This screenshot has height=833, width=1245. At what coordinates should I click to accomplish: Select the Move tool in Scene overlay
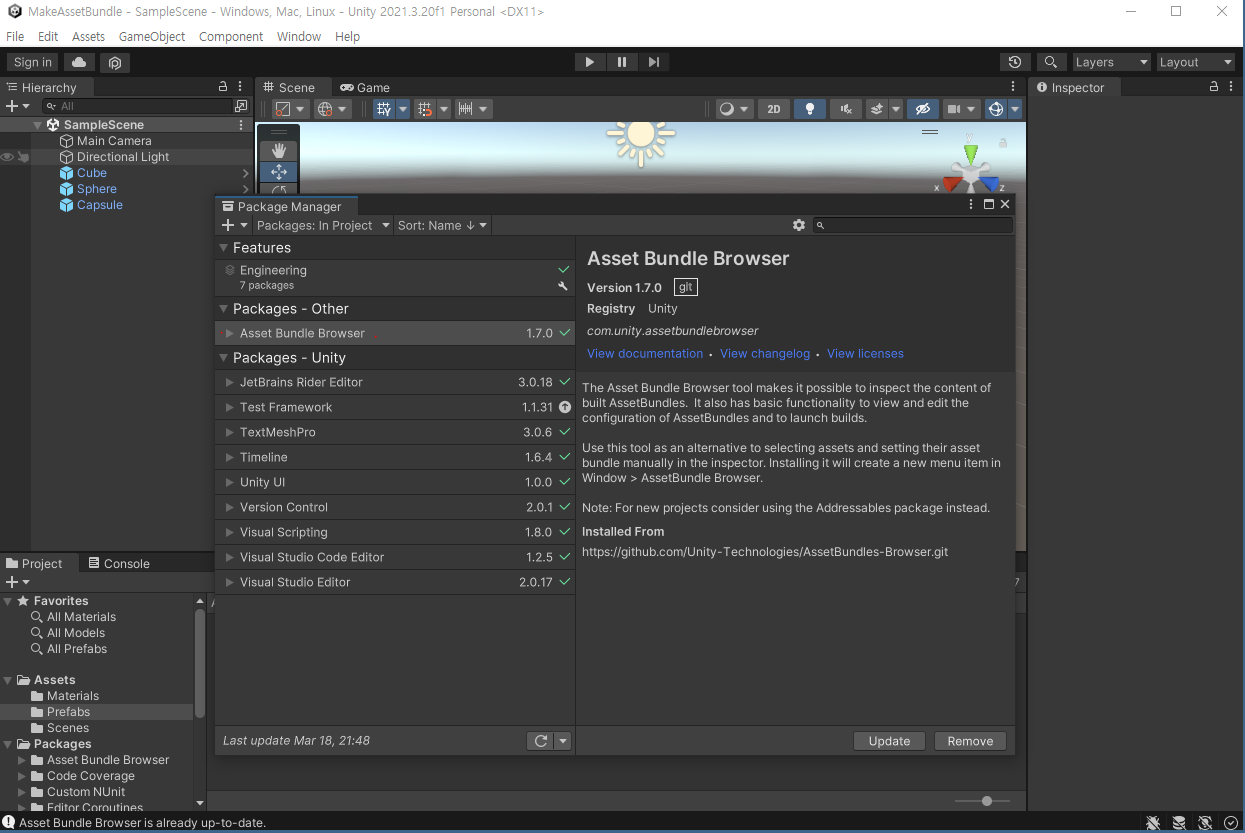279,172
